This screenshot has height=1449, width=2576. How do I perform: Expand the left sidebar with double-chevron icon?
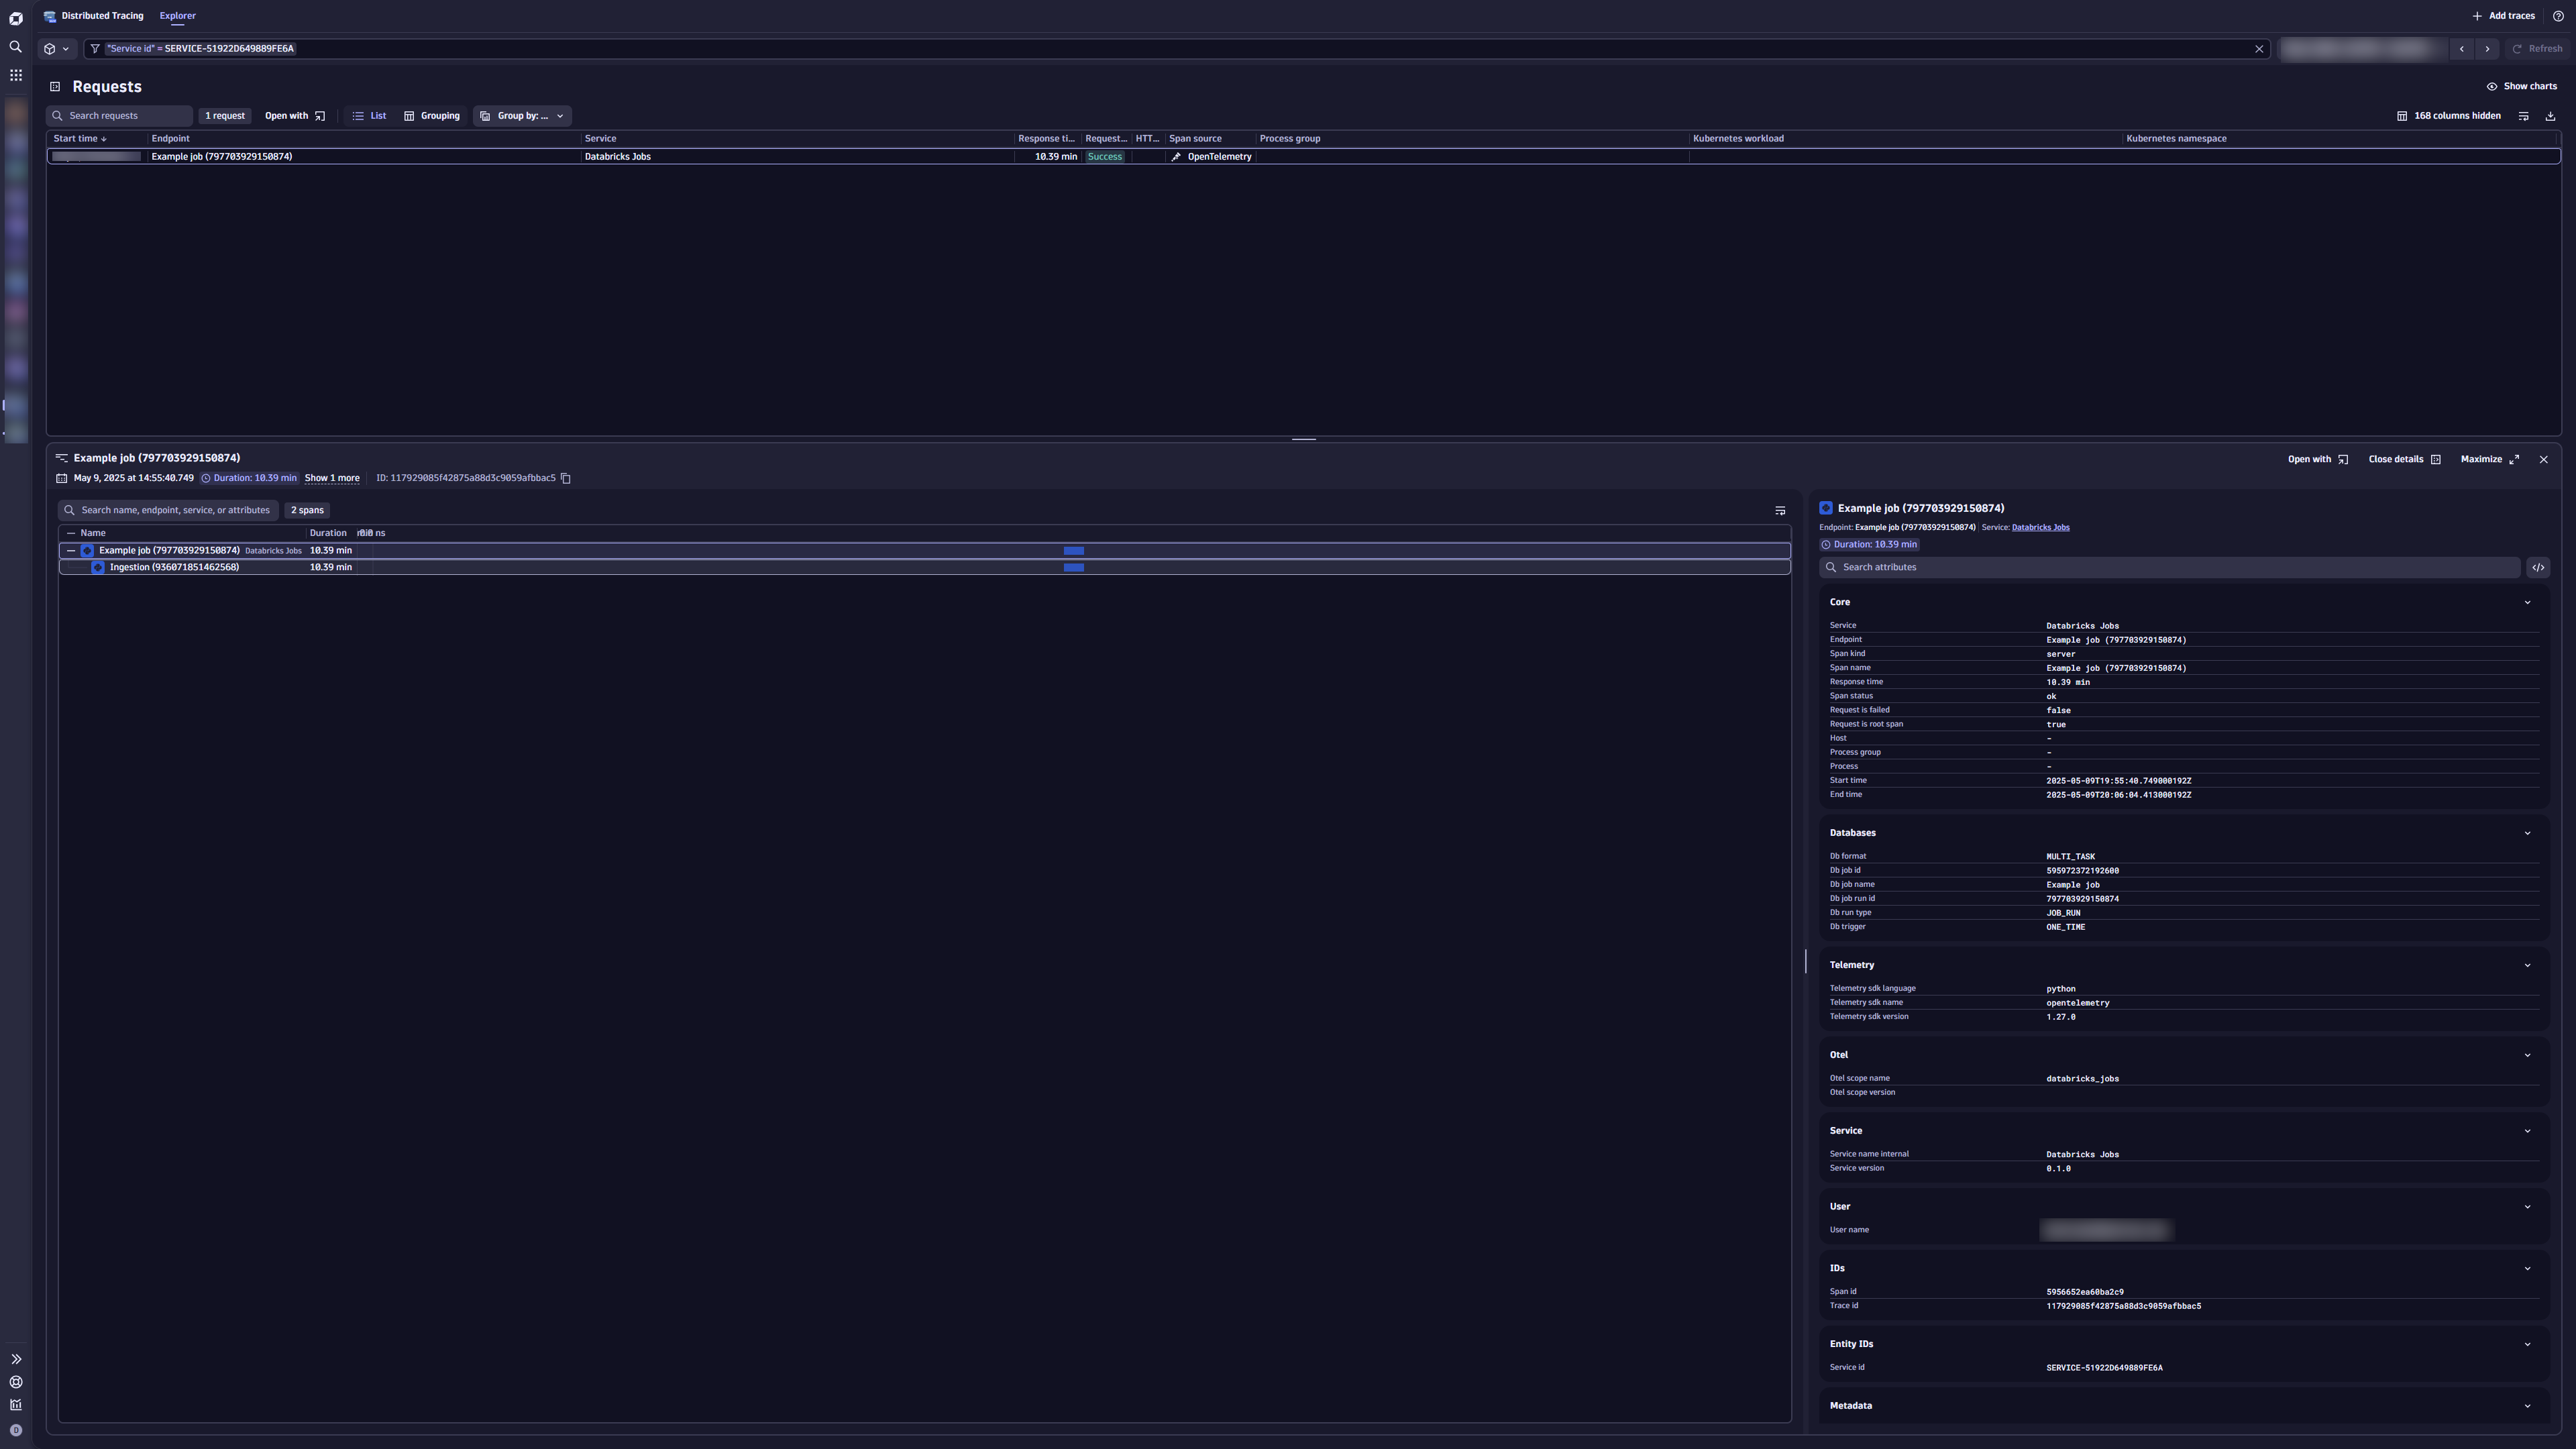(x=16, y=1359)
